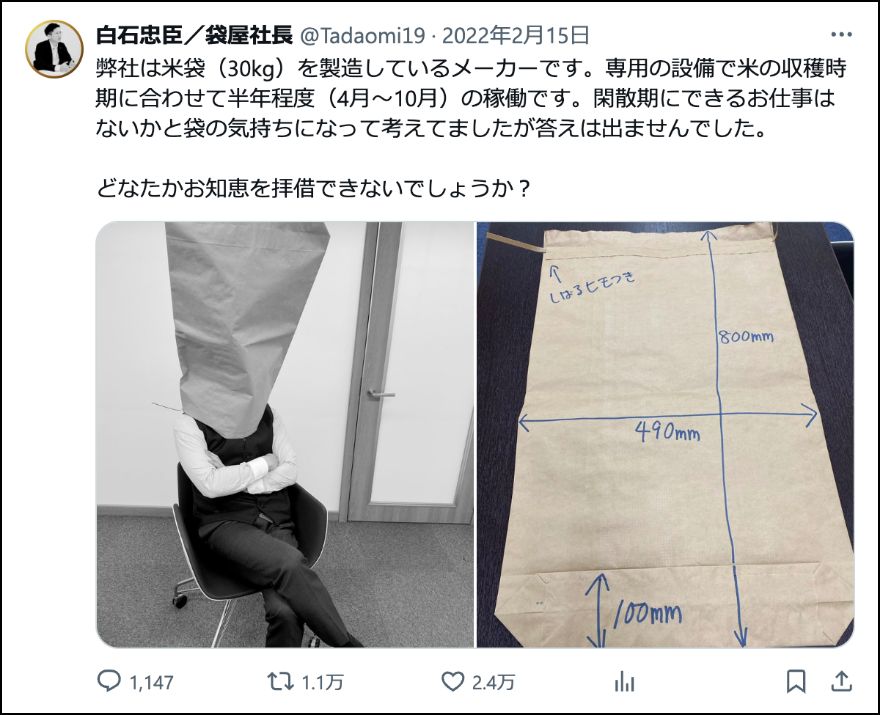Click the reply speech bubble icon
880x715 pixels.
tap(109, 681)
